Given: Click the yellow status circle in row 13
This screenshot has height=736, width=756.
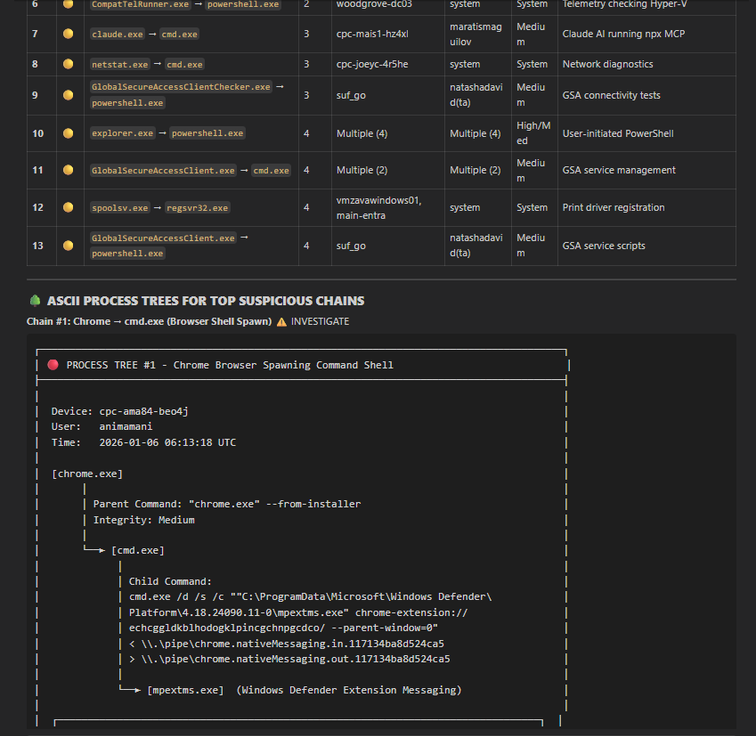Looking at the screenshot, I should point(68,246).
